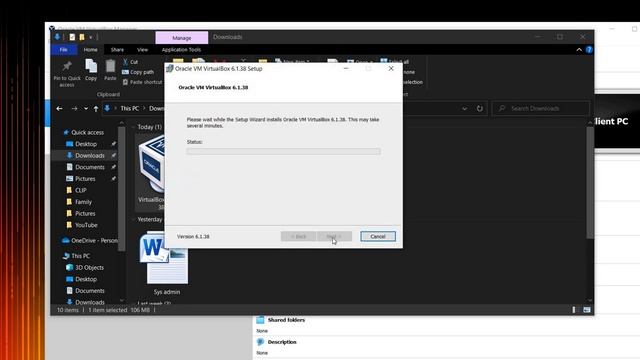Image resolution: width=640 pixels, height=360 pixels.
Task: Open the CLIP folder in sidebar
Action: click(80, 190)
